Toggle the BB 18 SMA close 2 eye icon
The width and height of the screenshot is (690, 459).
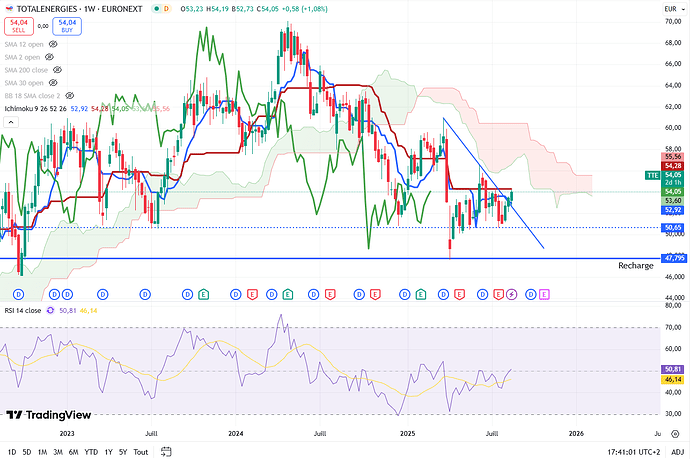coord(70,95)
